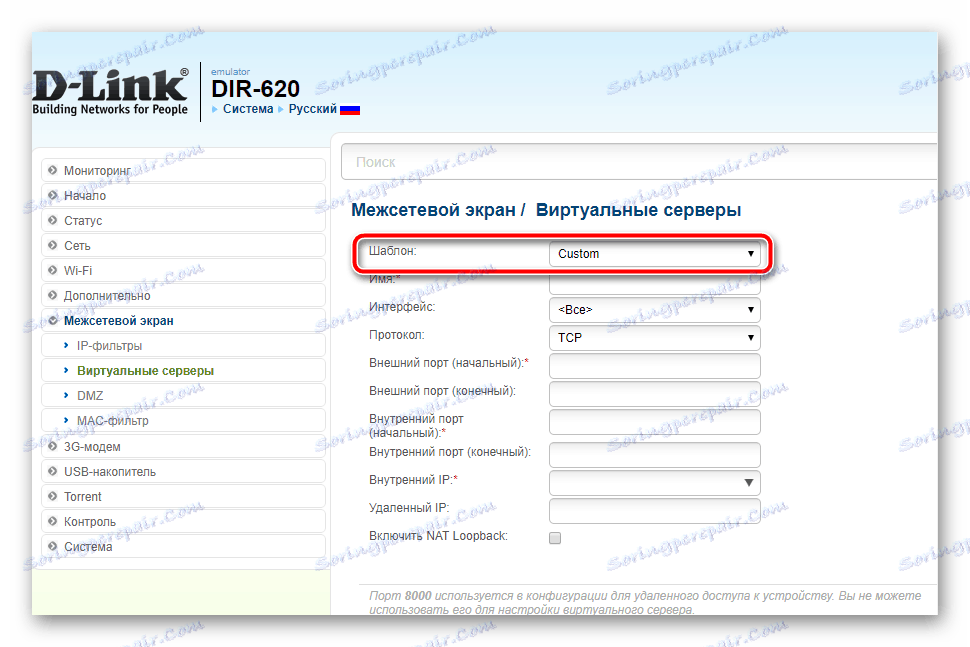Click the arrow icon beside Контроль
970x647 pixels.
coord(53,521)
